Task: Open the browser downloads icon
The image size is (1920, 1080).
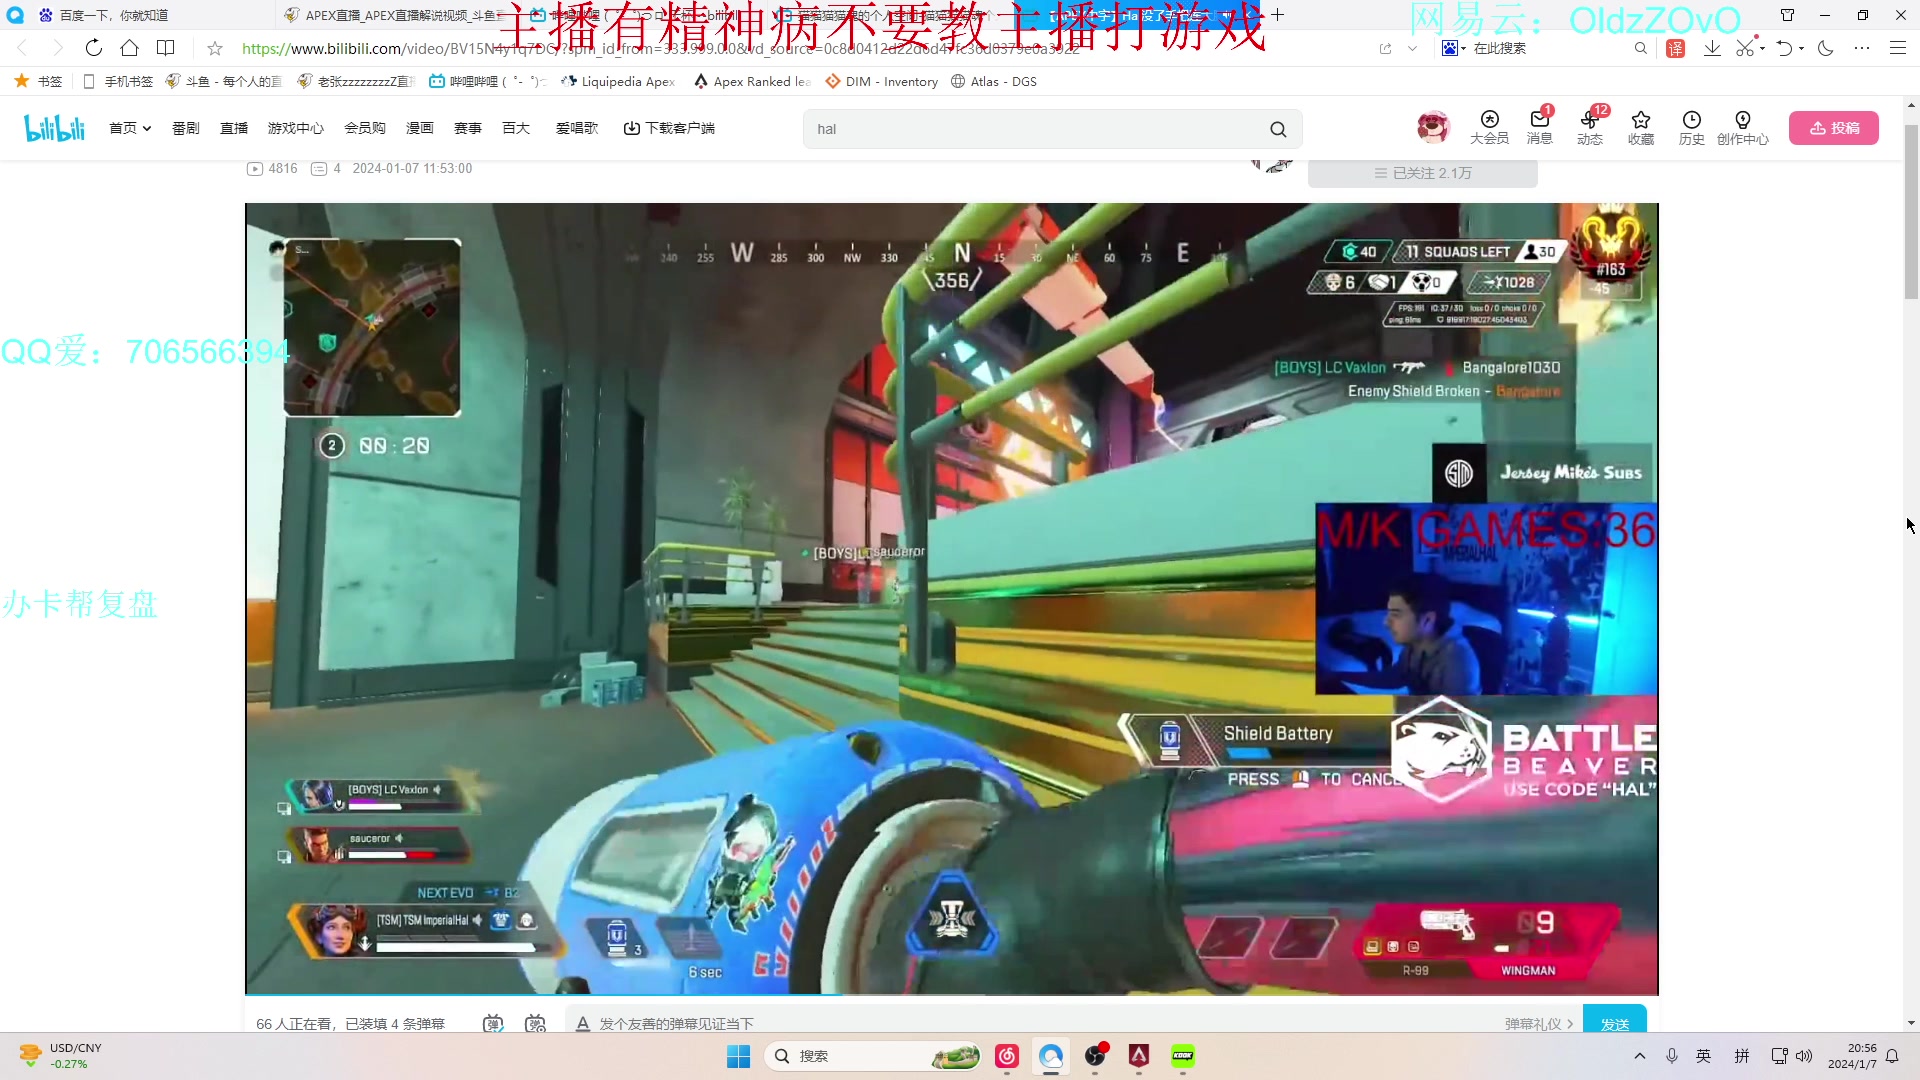Action: coord(1712,48)
